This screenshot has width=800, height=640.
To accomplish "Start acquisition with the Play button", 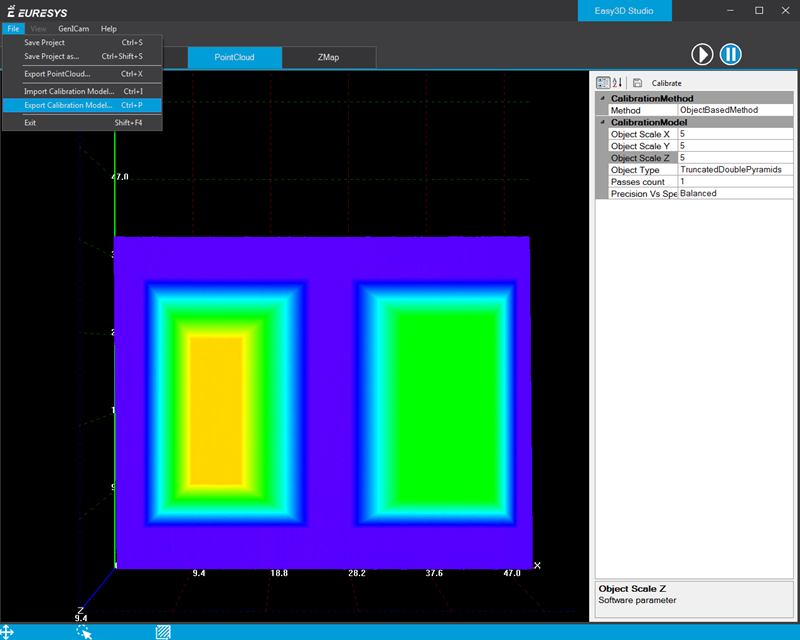I will coord(703,55).
